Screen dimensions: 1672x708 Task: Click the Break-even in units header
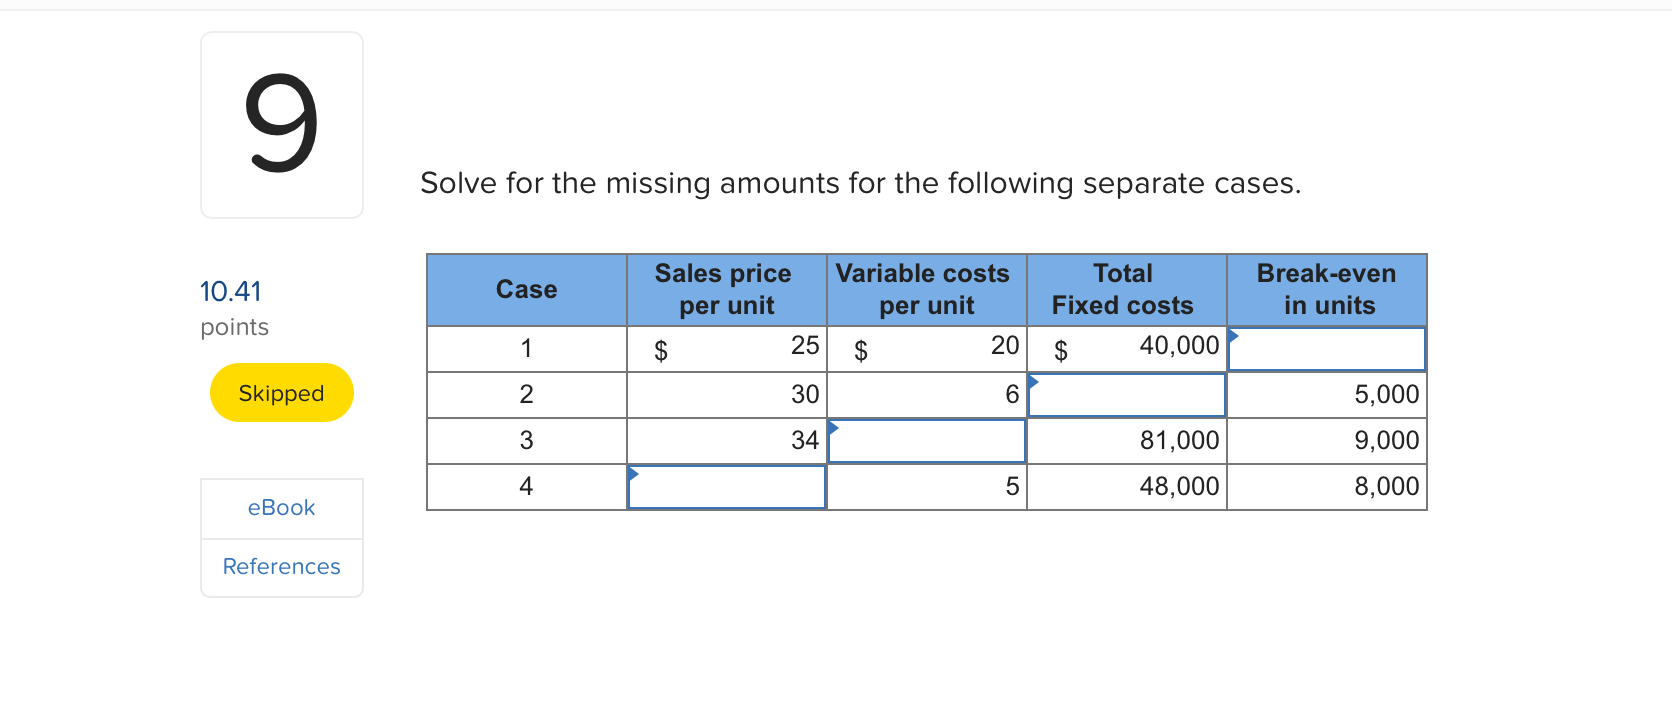pyautogui.click(x=1326, y=289)
